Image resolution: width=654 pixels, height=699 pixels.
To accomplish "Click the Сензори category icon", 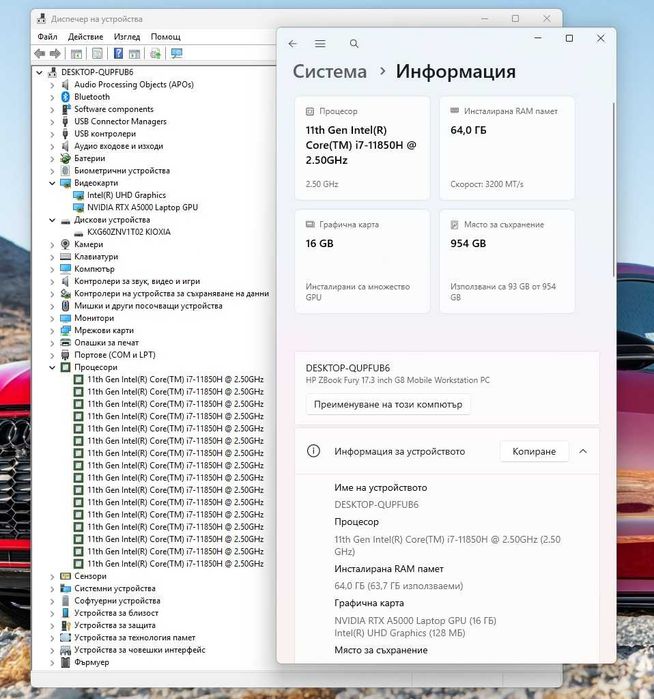I will pos(66,576).
